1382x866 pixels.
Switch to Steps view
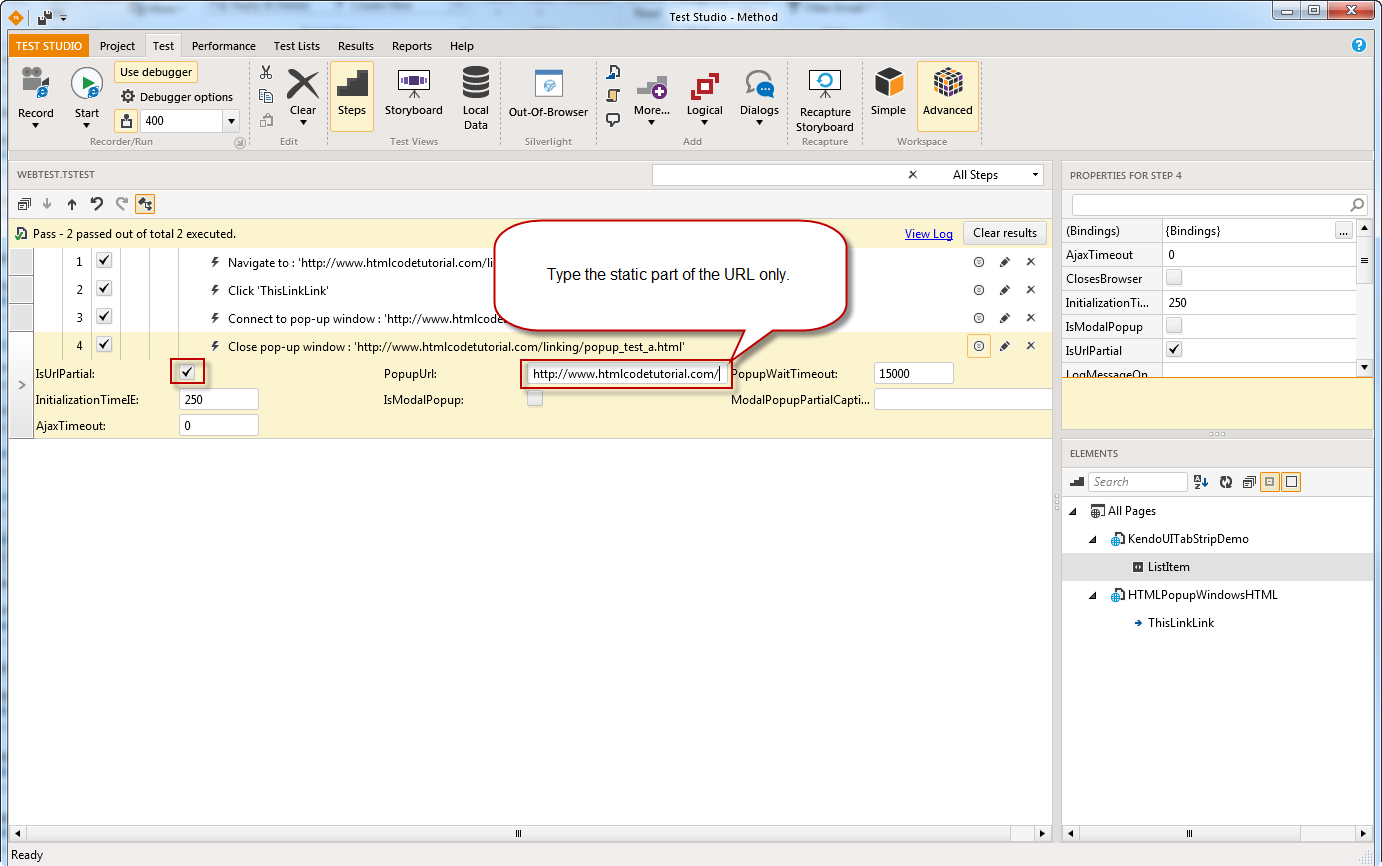352,96
